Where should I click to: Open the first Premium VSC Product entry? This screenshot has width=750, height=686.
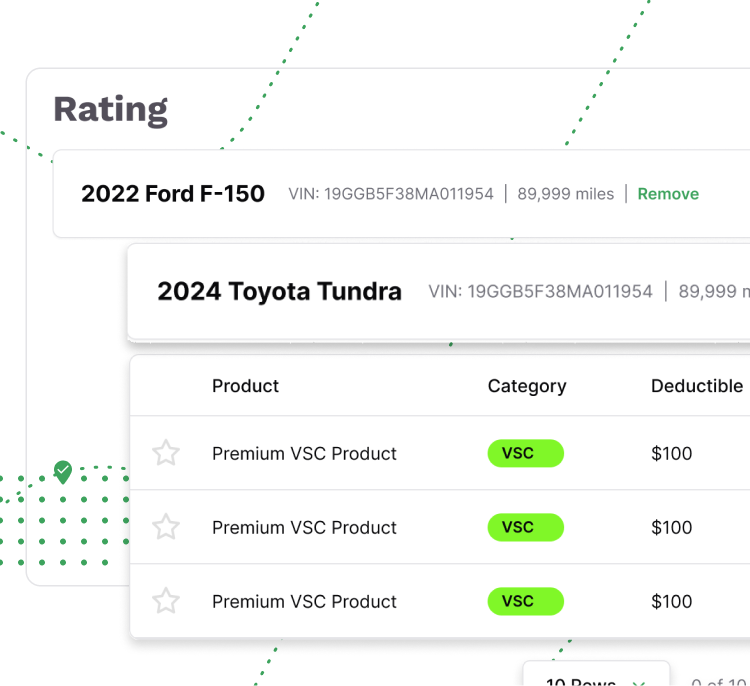[x=304, y=453]
